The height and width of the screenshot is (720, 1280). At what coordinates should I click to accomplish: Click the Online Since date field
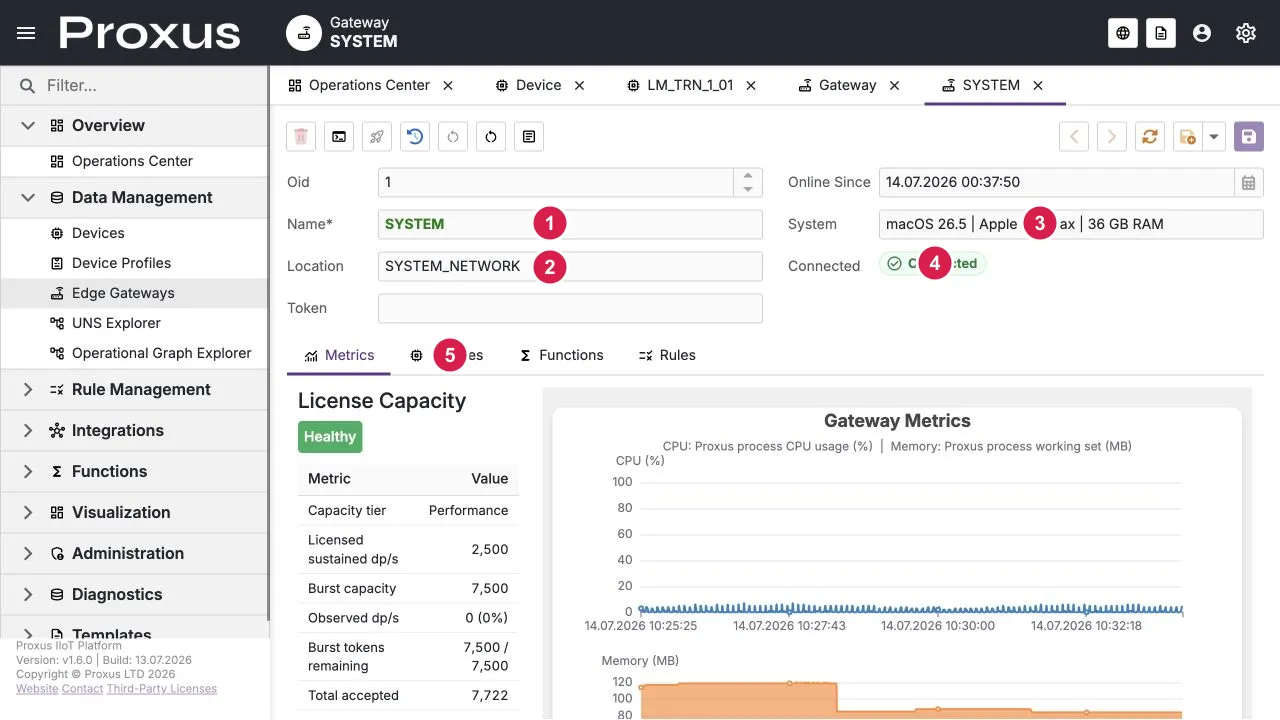(x=1056, y=182)
